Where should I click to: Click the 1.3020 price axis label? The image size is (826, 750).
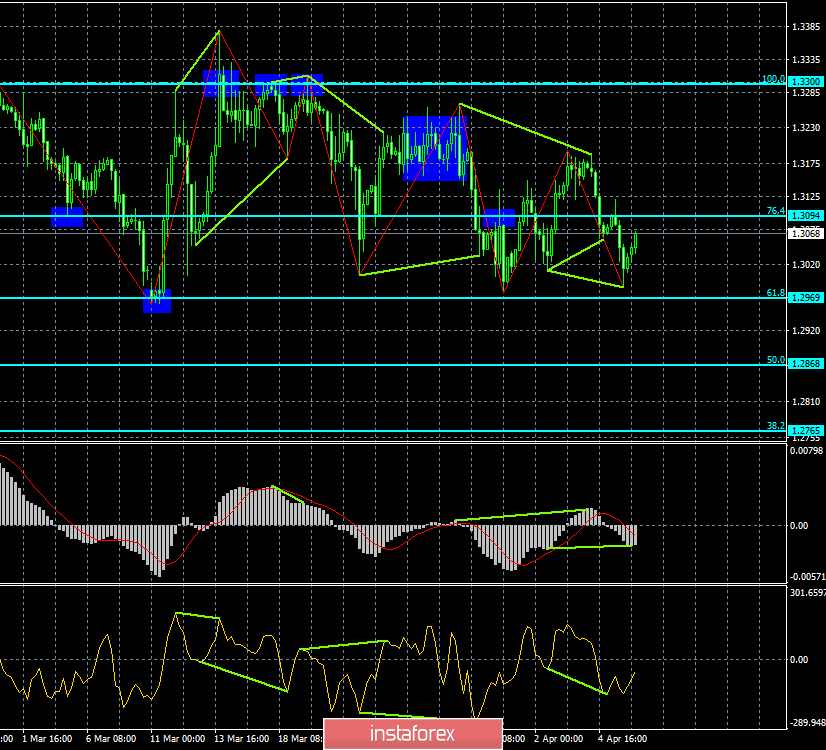tap(806, 264)
